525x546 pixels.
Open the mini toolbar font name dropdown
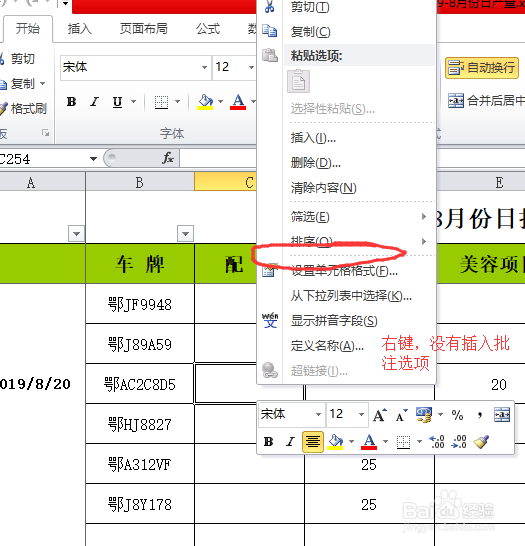coord(318,414)
